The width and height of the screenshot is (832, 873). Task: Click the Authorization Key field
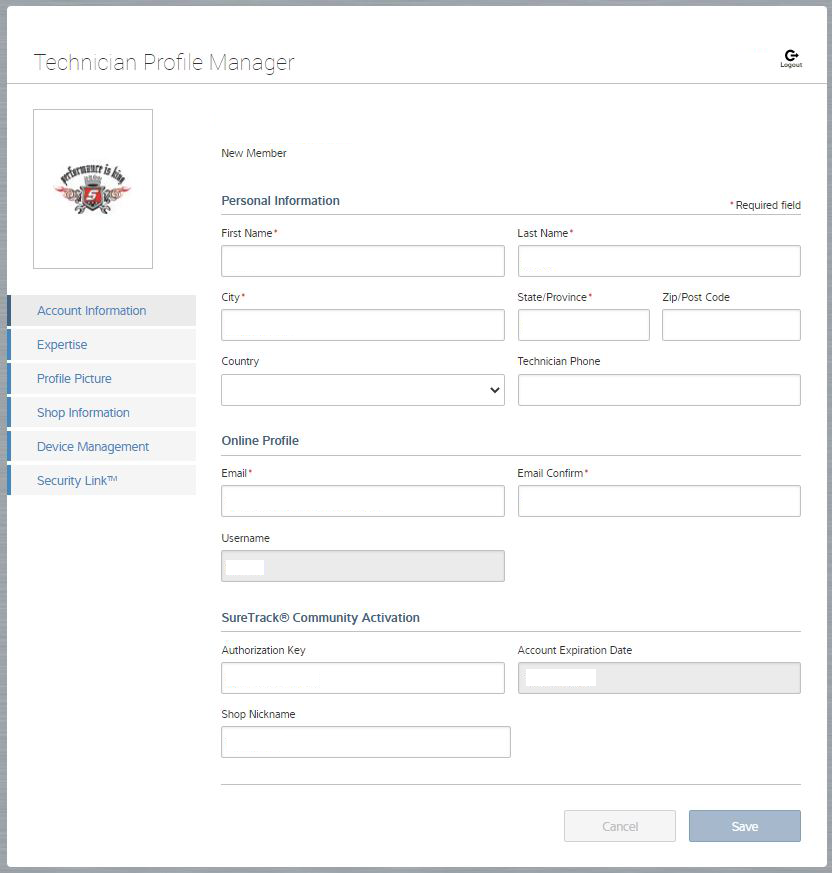362,678
